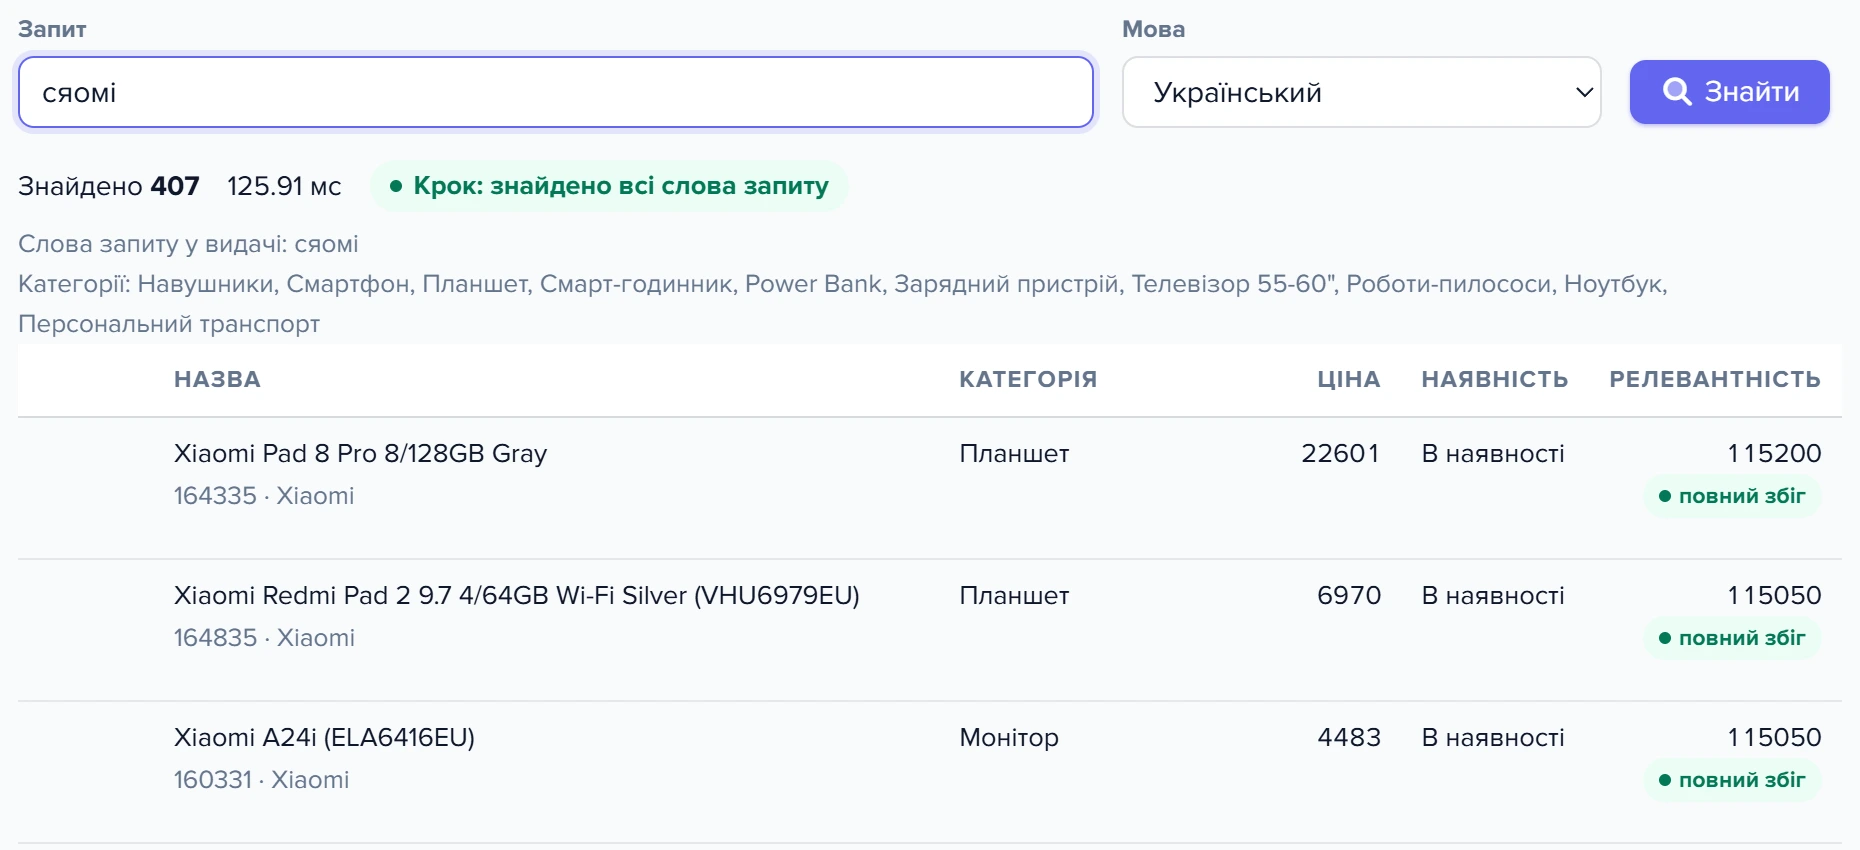The width and height of the screenshot is (1860, 850).
Task: Click В наявності for Xiaomi A24i row
Action: point(1493,737)
